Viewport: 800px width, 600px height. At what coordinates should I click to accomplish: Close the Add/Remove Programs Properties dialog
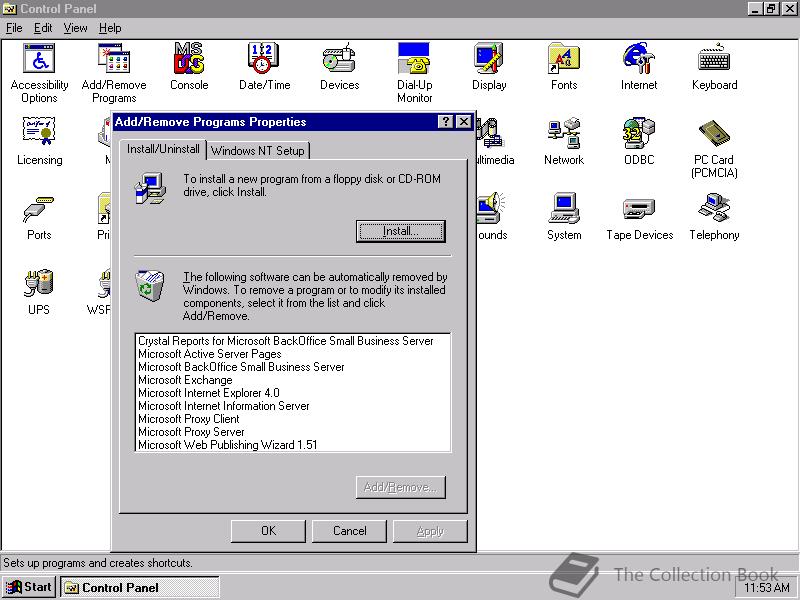click(463, 121)
